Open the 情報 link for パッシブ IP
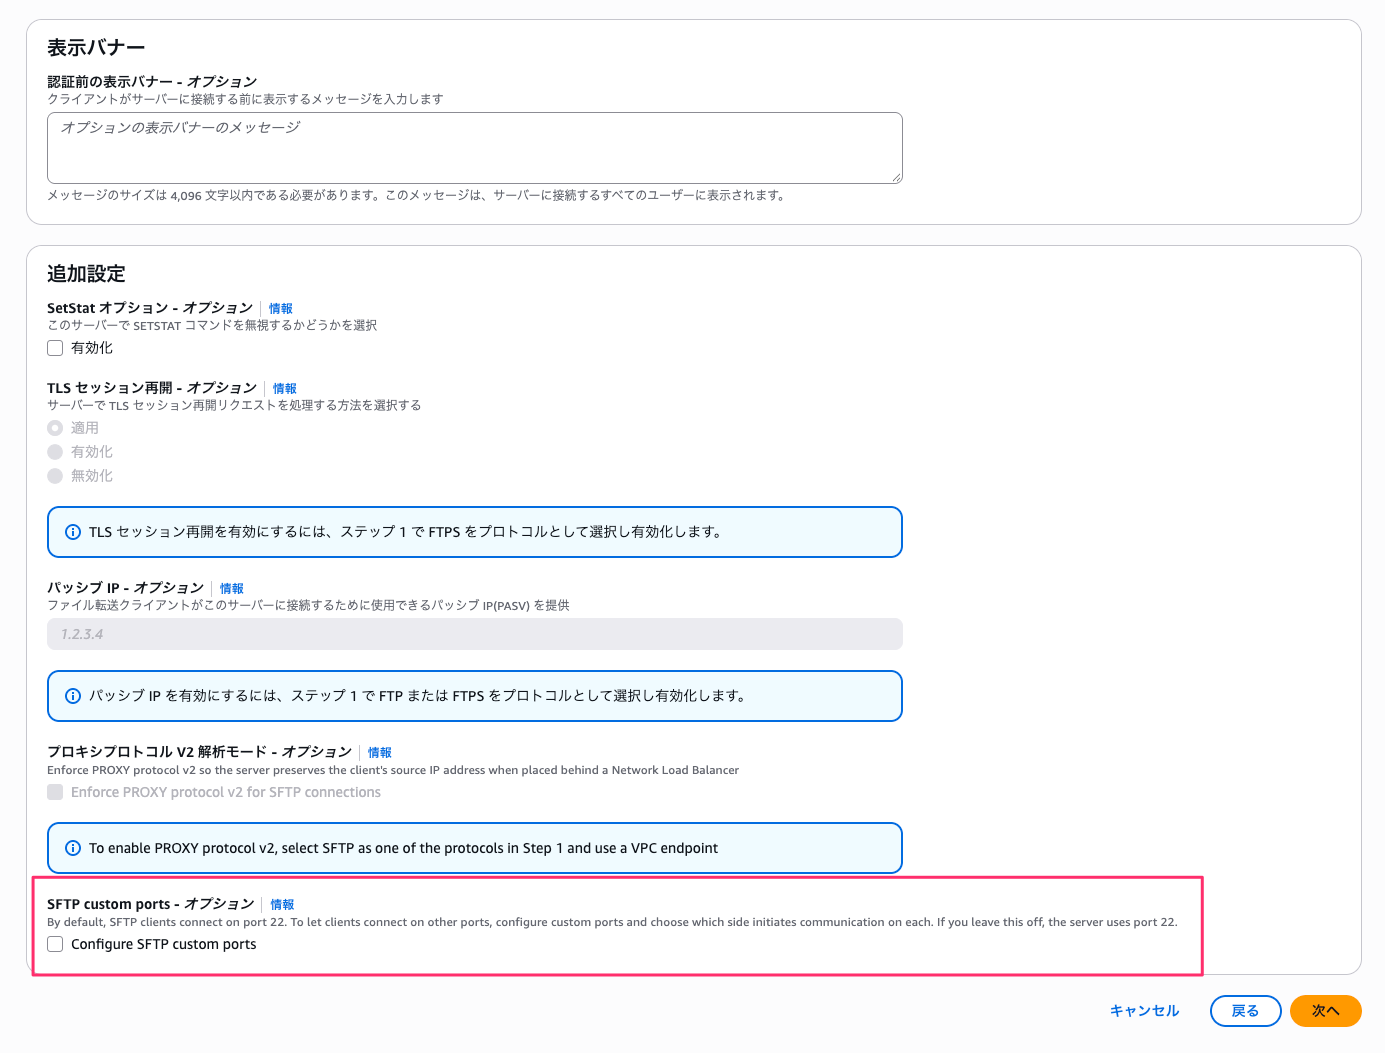1385x1053 pixels. tap(232, 589)
